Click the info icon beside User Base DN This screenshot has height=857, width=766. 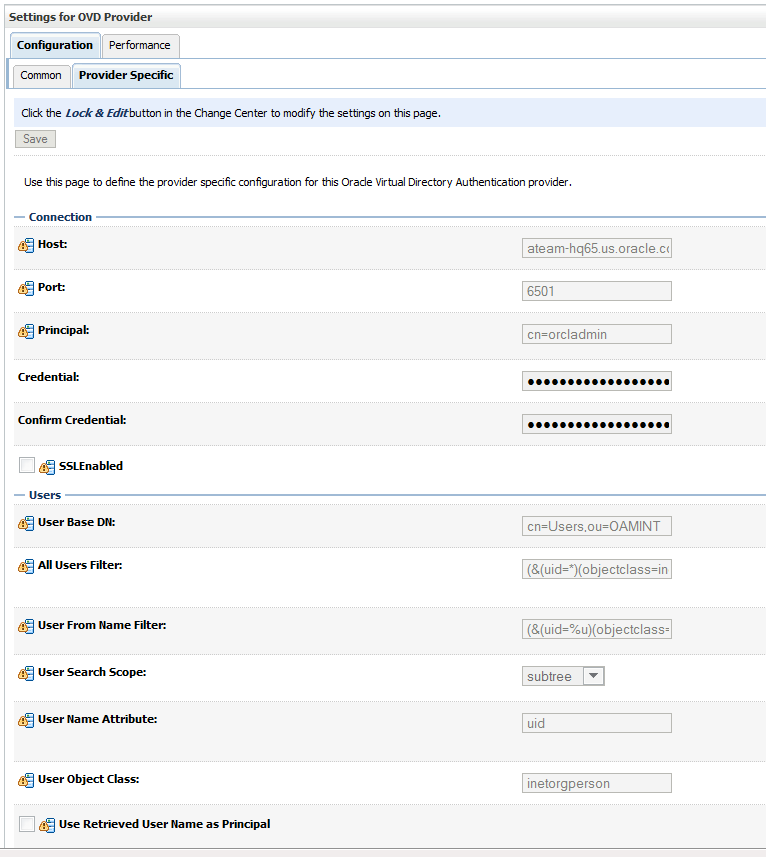(26, 523)
